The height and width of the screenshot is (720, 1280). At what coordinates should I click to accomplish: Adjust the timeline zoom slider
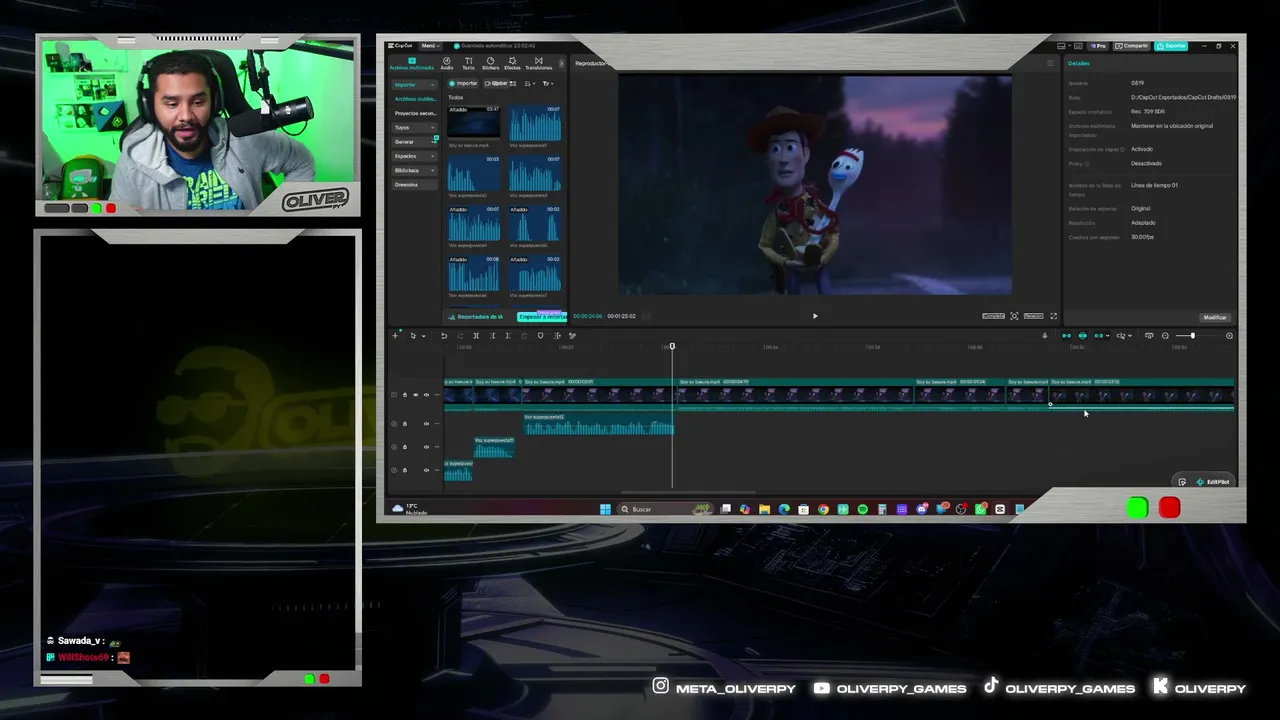(1191, 336)
